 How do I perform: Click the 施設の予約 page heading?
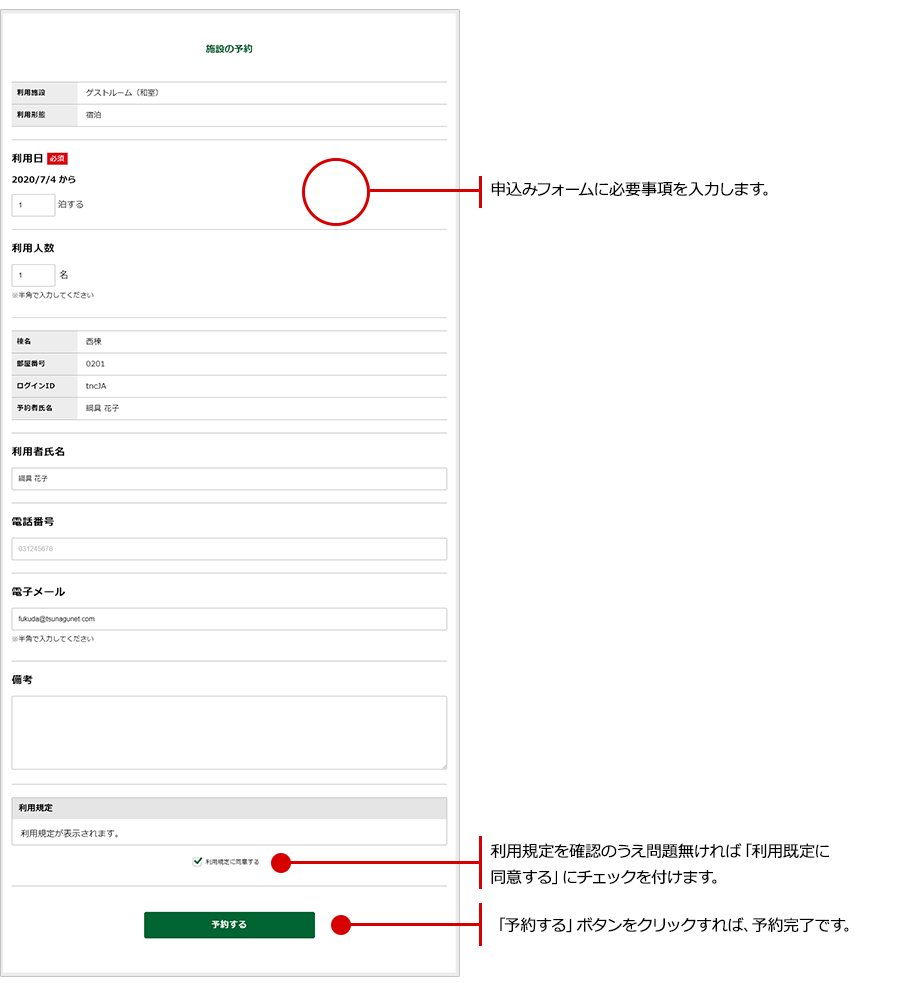(x=229, y=49)
